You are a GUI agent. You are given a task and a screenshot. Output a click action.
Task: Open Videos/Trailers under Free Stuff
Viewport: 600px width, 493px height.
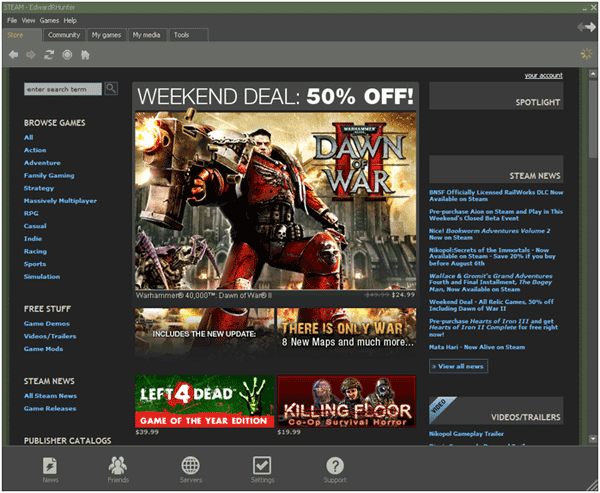pos(50,336)
